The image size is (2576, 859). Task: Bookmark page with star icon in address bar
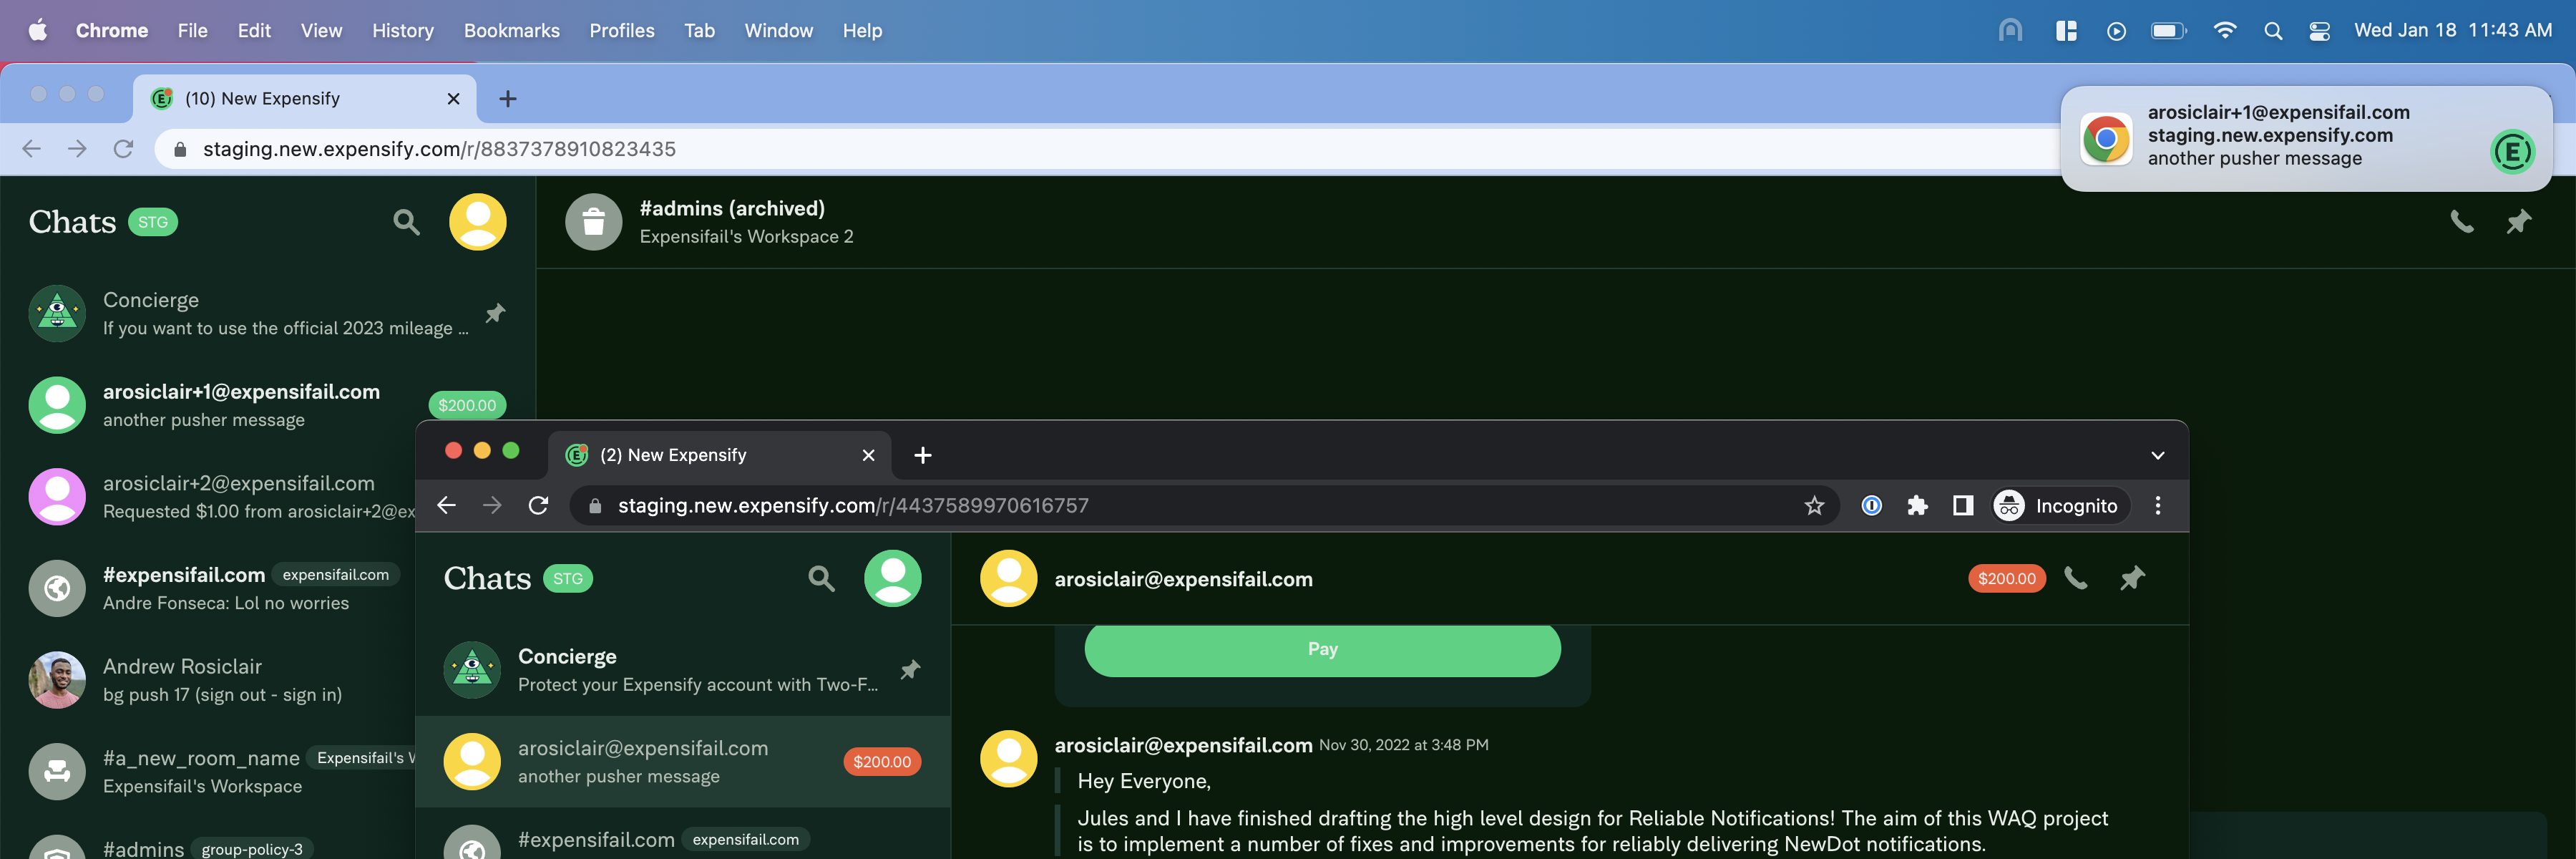pyautogui.click(x=1814, y=506)
